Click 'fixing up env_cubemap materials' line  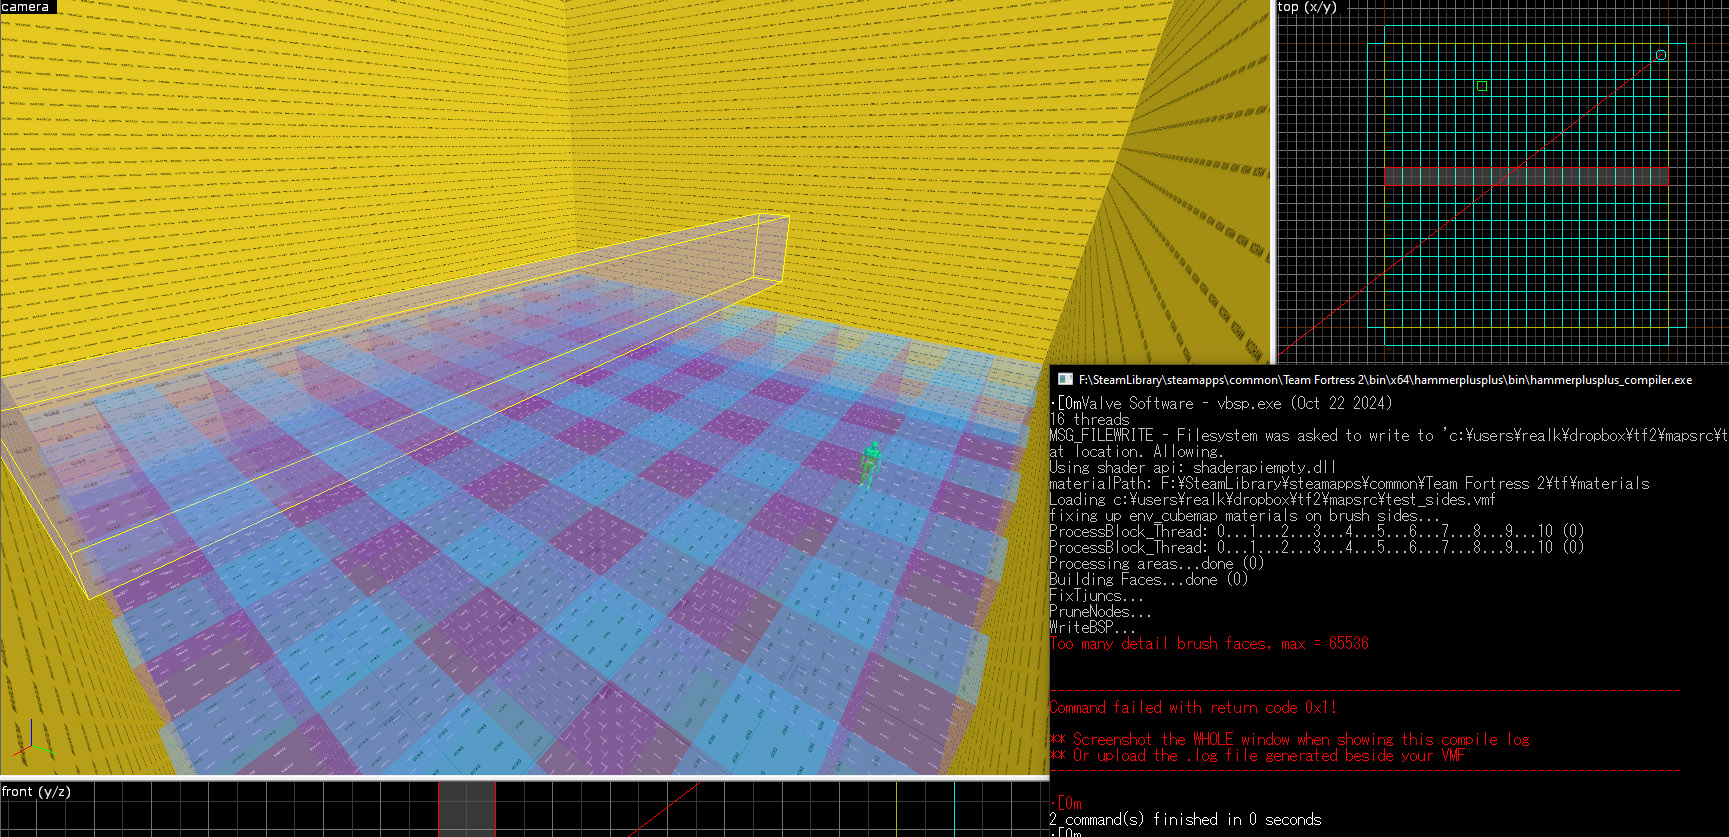click(x=1245, y=516)
